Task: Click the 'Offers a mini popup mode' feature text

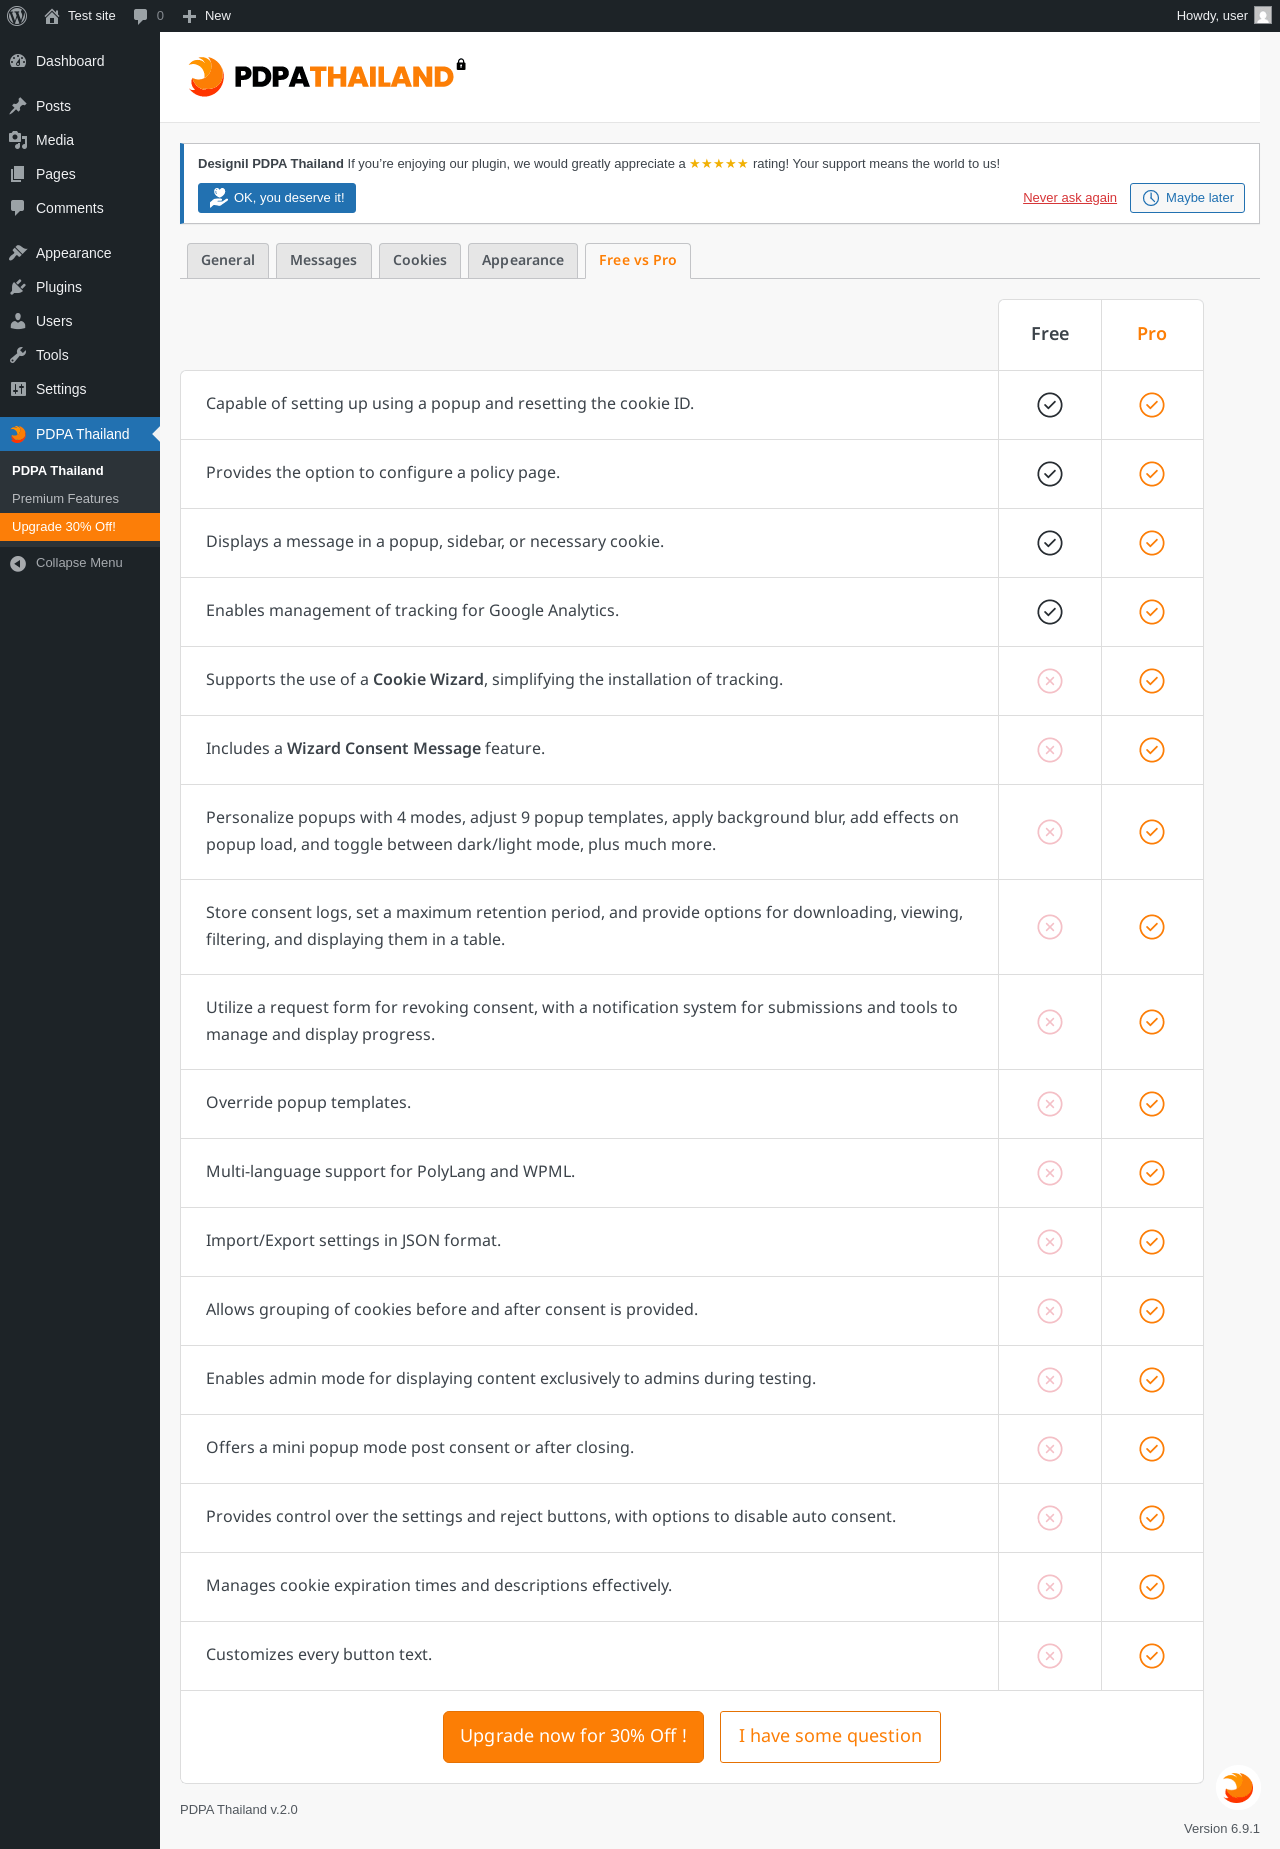Action: click(x=420, y=1448)
